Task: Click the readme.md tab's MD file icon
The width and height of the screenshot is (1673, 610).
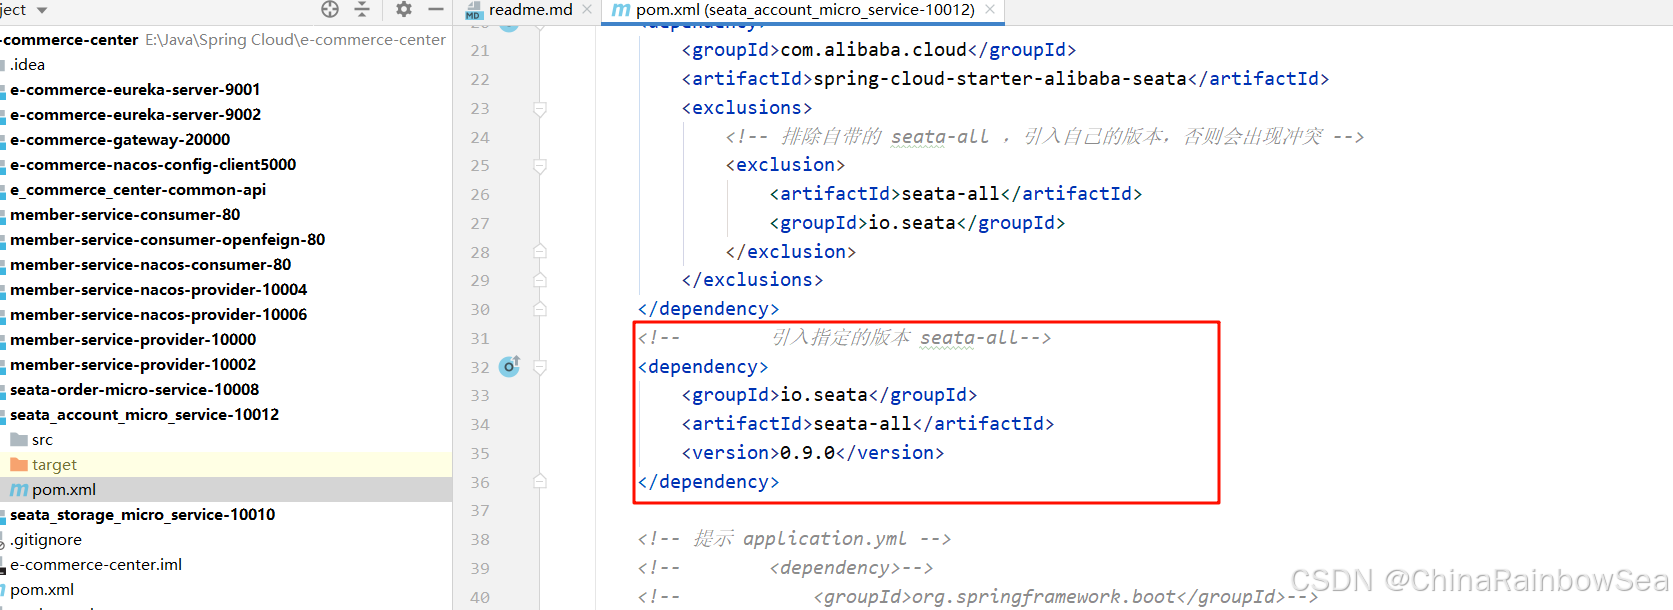Action: [x=474, y=10]
